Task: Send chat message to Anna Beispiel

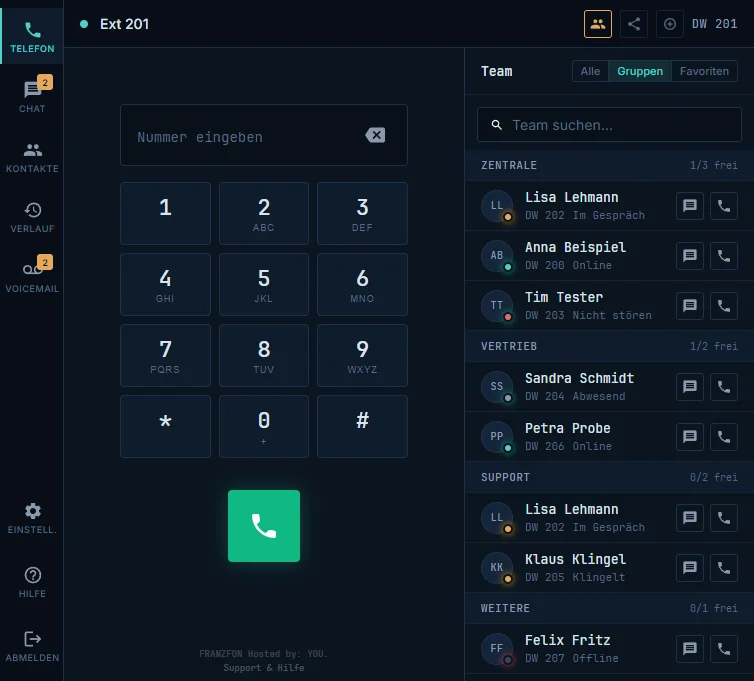Action: point(690,256)
